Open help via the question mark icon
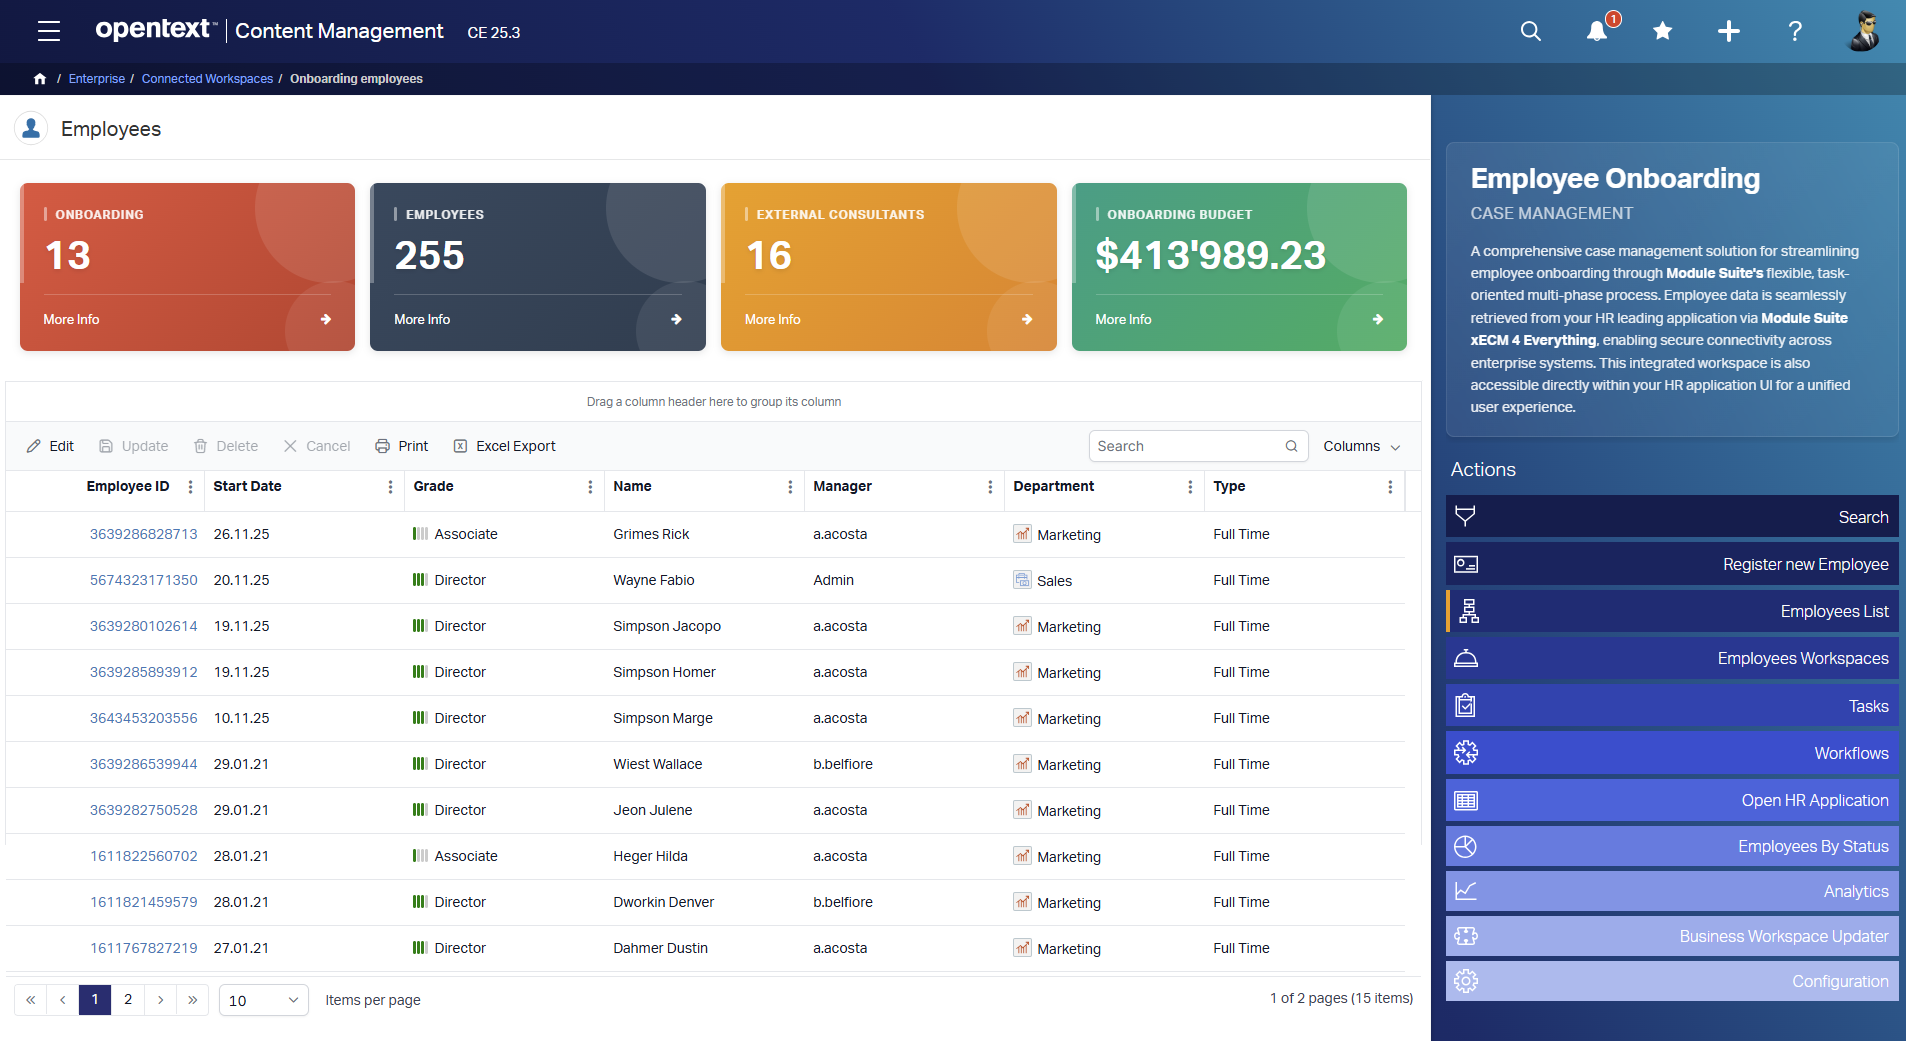This screenshot has height=1041, width=1906. (1793, 31)
